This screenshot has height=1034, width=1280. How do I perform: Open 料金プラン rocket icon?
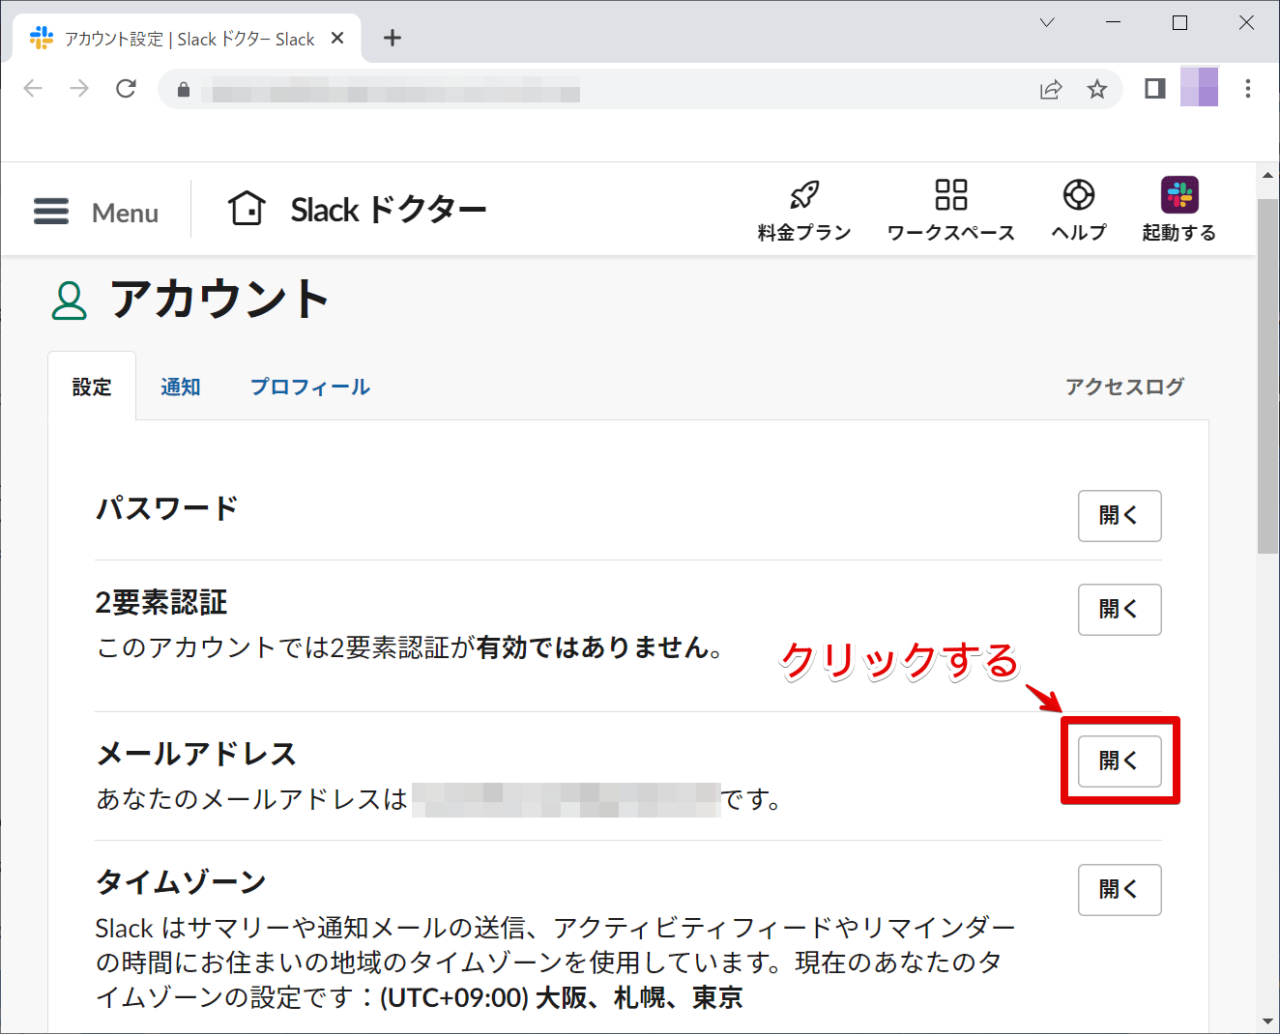pyautogui.click(x=804, y=194)
